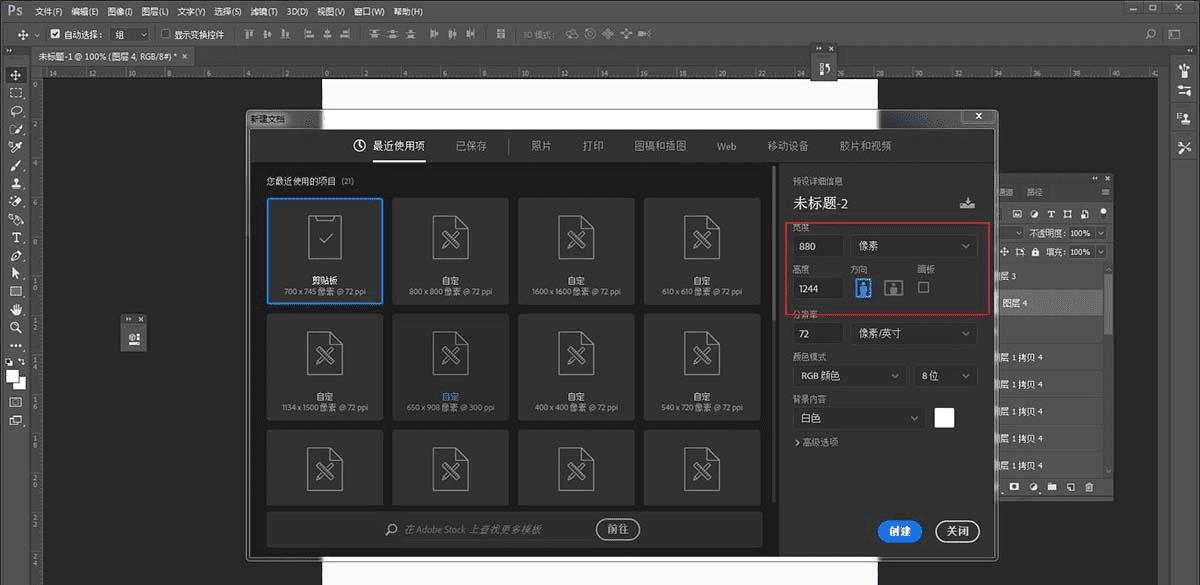Open color mode dropdown RGB 颜色
The height and width of the screenshot is (585, 1200).
point(848,376)
